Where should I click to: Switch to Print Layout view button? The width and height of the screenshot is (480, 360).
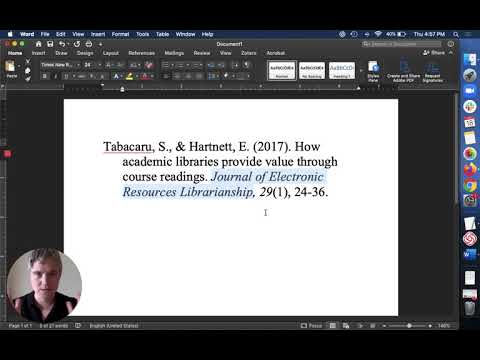333,326
